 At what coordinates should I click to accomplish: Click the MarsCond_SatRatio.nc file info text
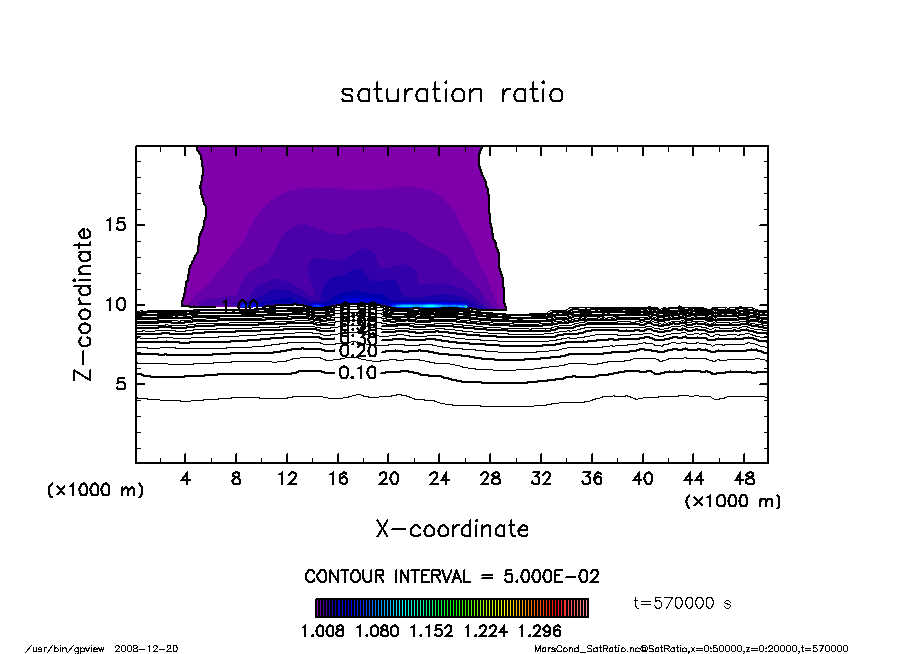click(x=588, y=648)
